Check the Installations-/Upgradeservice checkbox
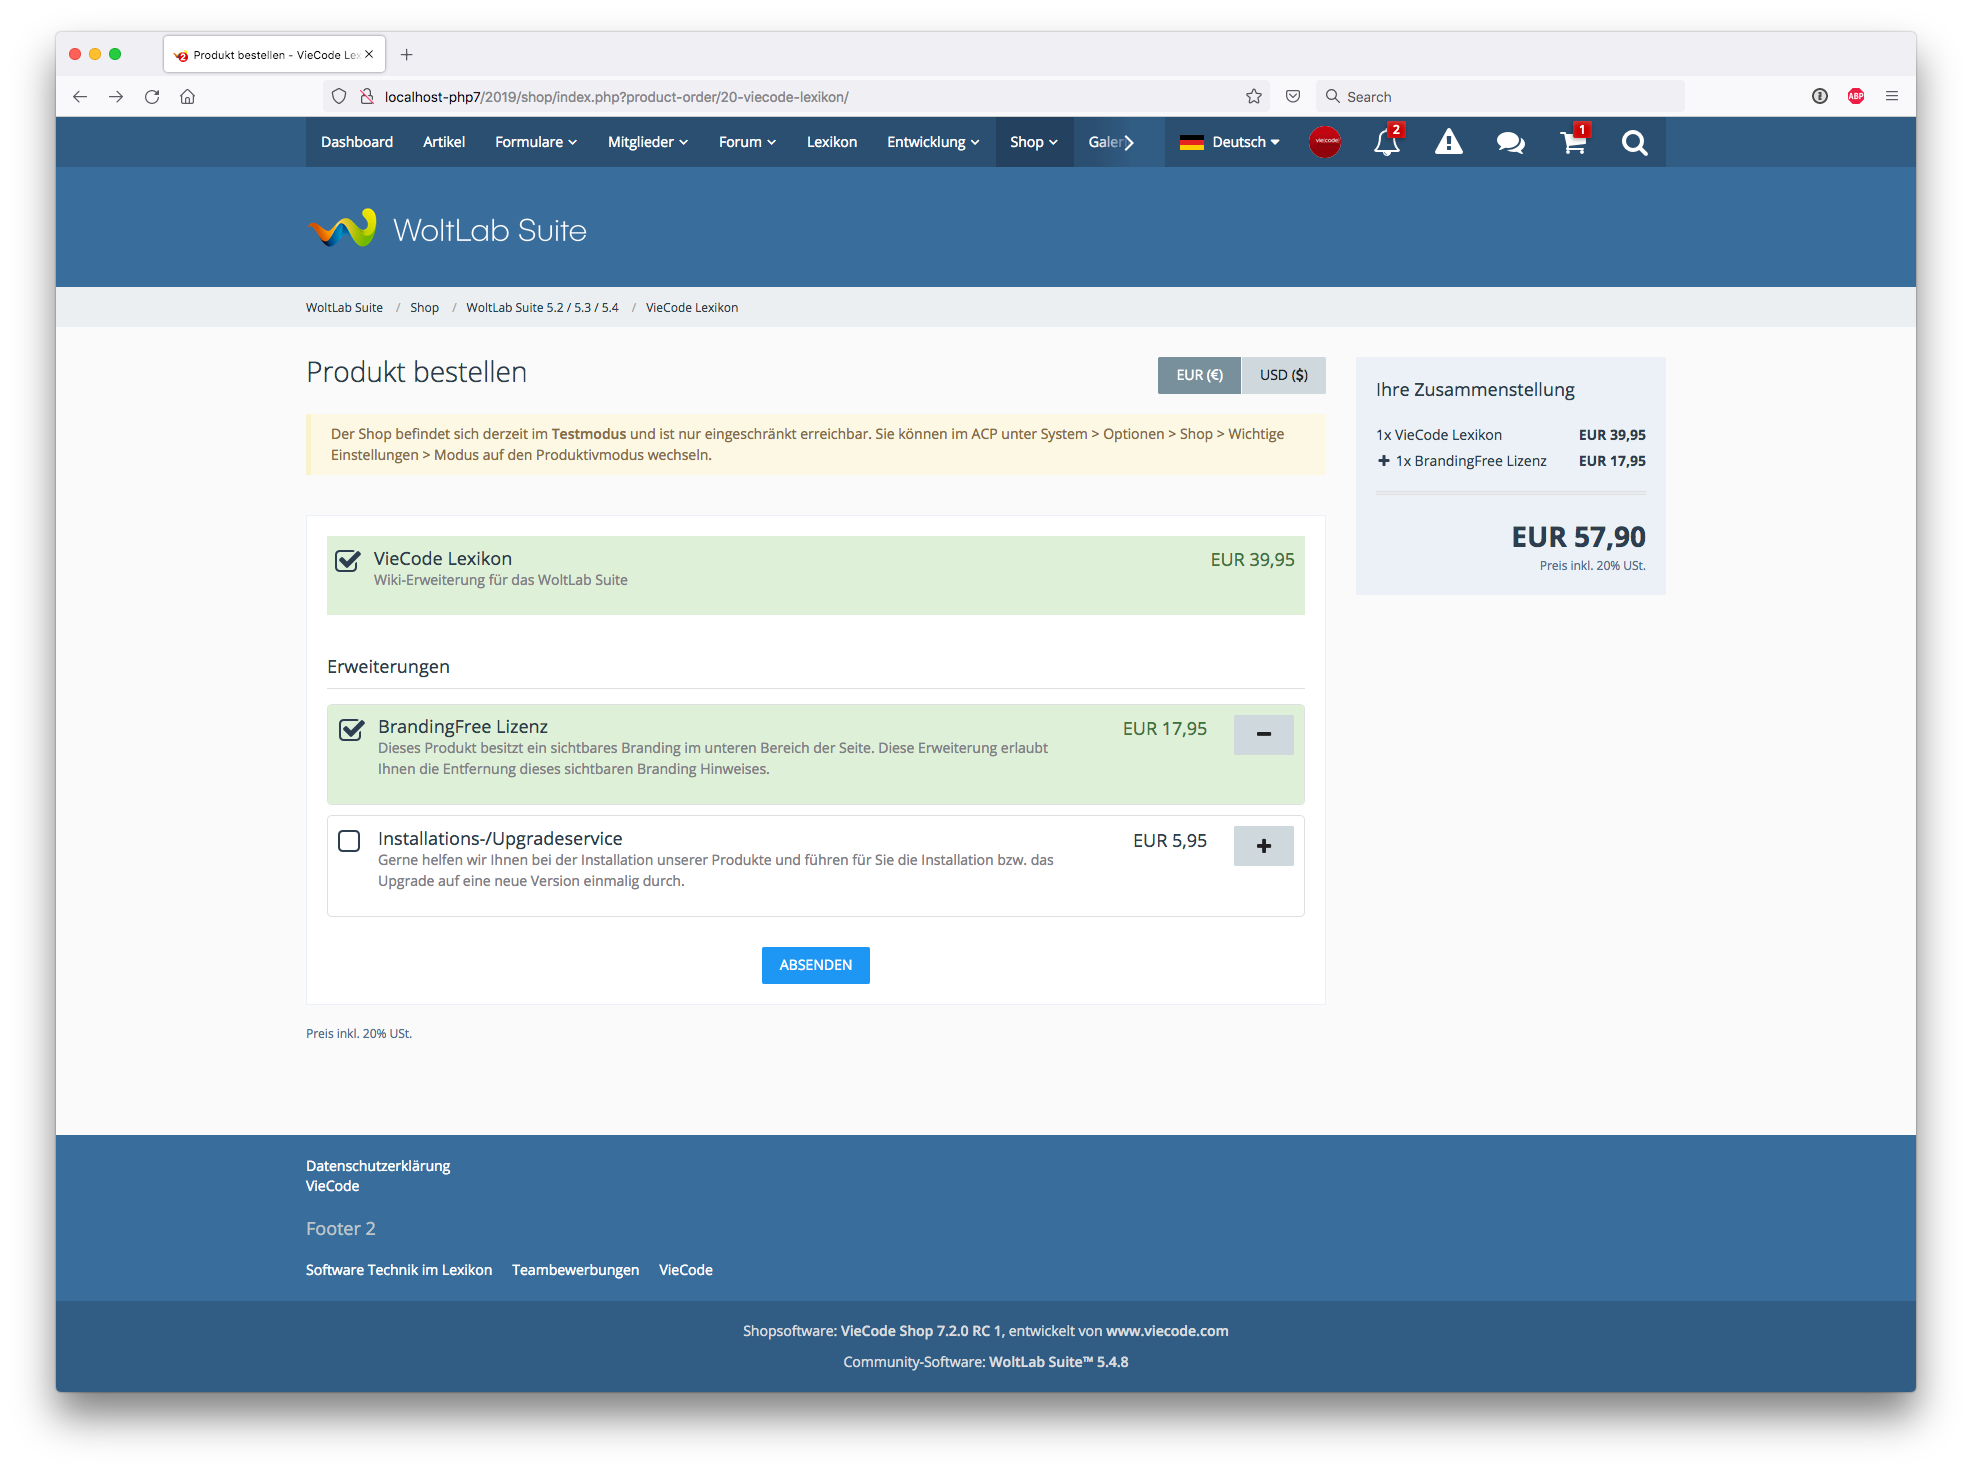Viewport: 1972px width, 1472px height. tap(349, 841)
